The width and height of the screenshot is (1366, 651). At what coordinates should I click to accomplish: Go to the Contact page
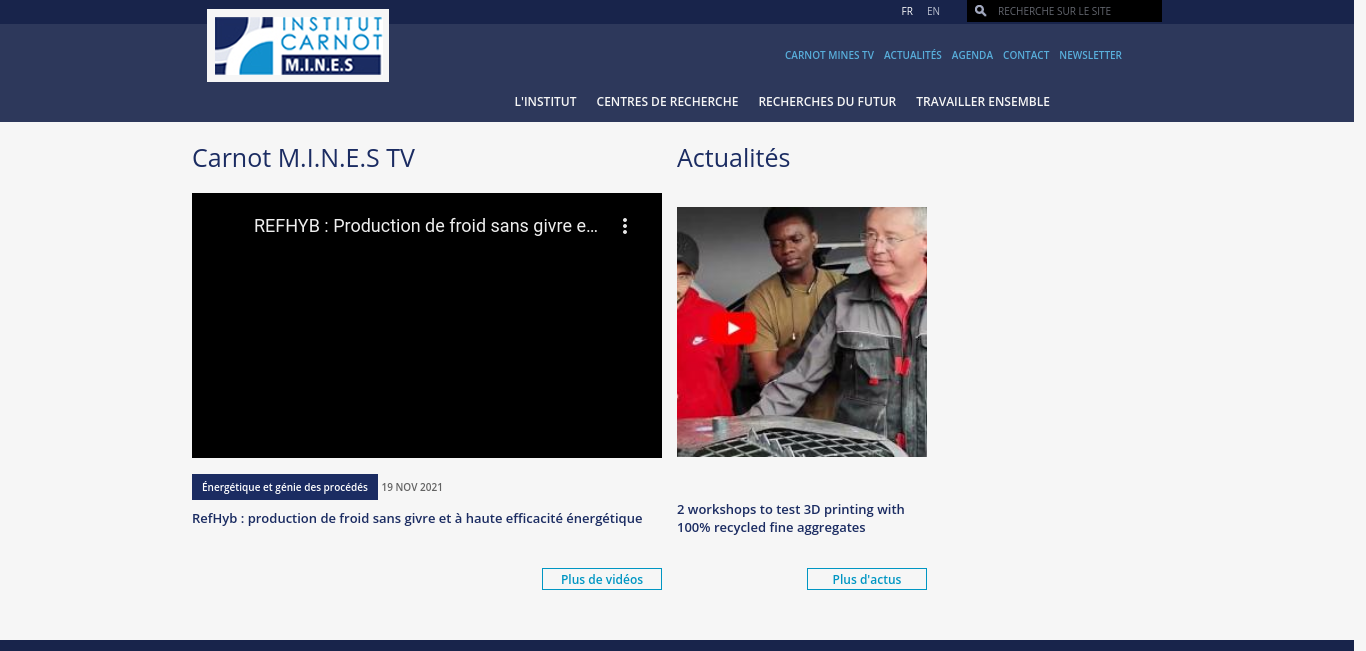[1026, 55]
